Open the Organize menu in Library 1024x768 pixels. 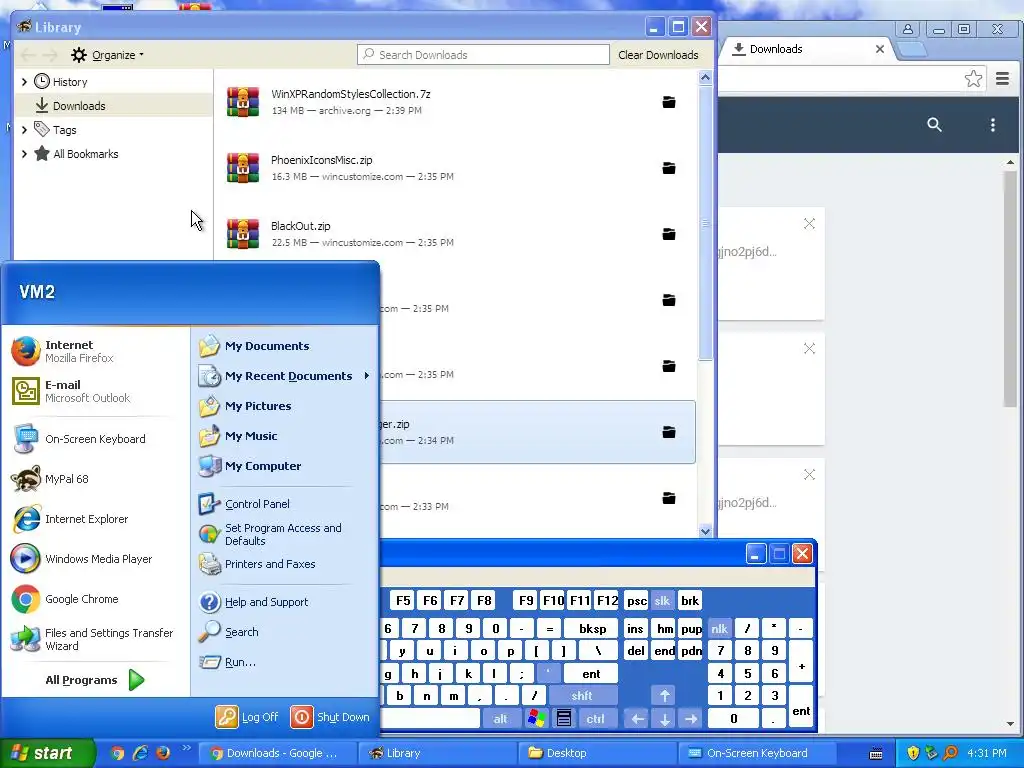pos(108,55)
